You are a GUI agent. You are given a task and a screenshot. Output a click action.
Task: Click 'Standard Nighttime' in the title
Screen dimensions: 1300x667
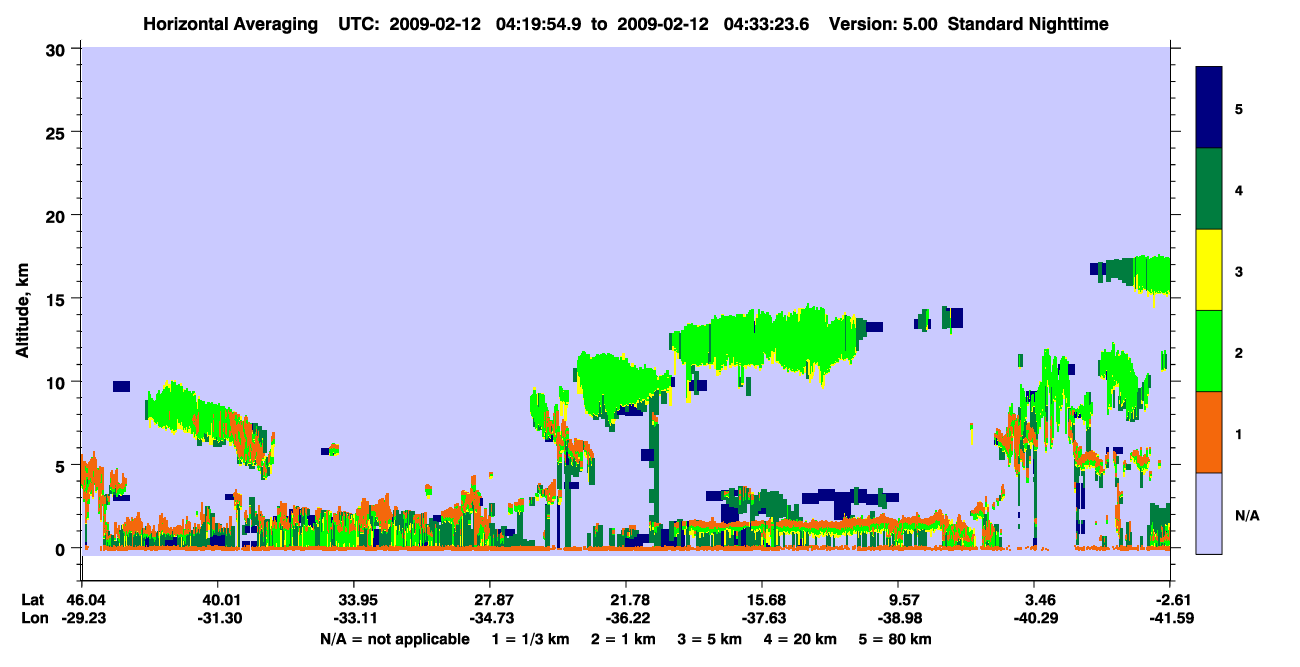click(x=1029, y=23)
